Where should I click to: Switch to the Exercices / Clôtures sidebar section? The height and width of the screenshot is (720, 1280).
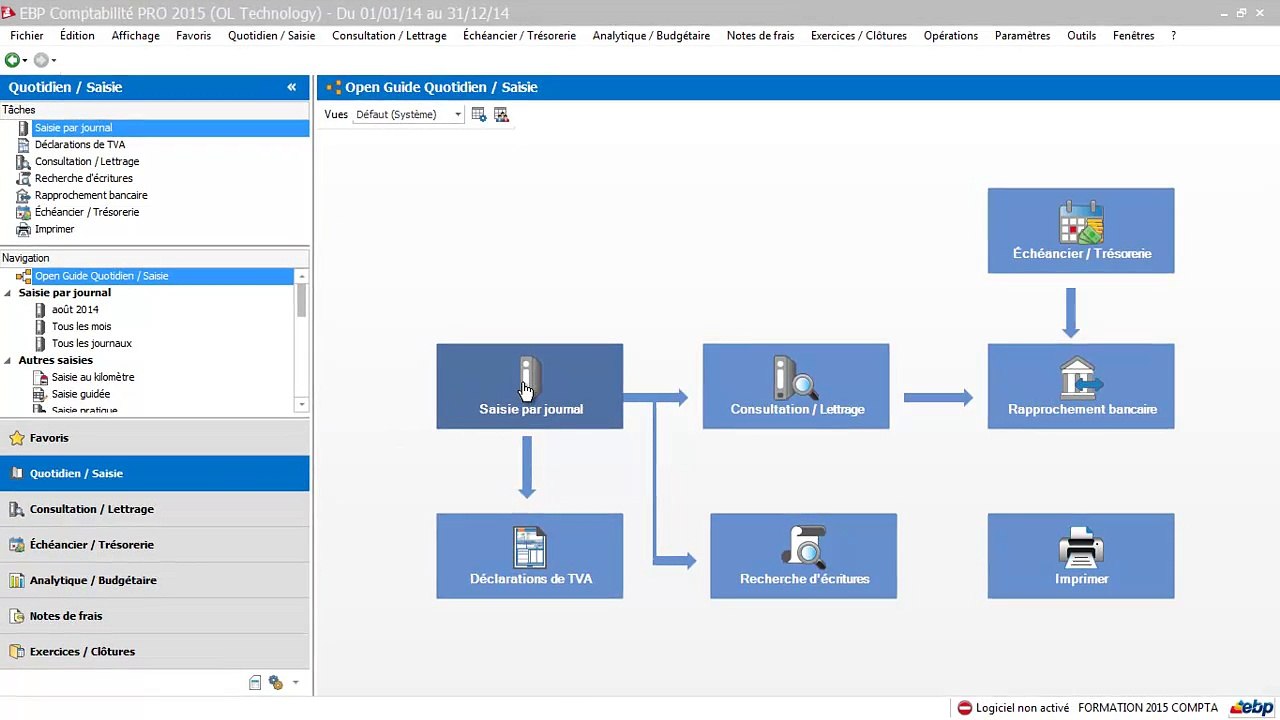[155, 652]
